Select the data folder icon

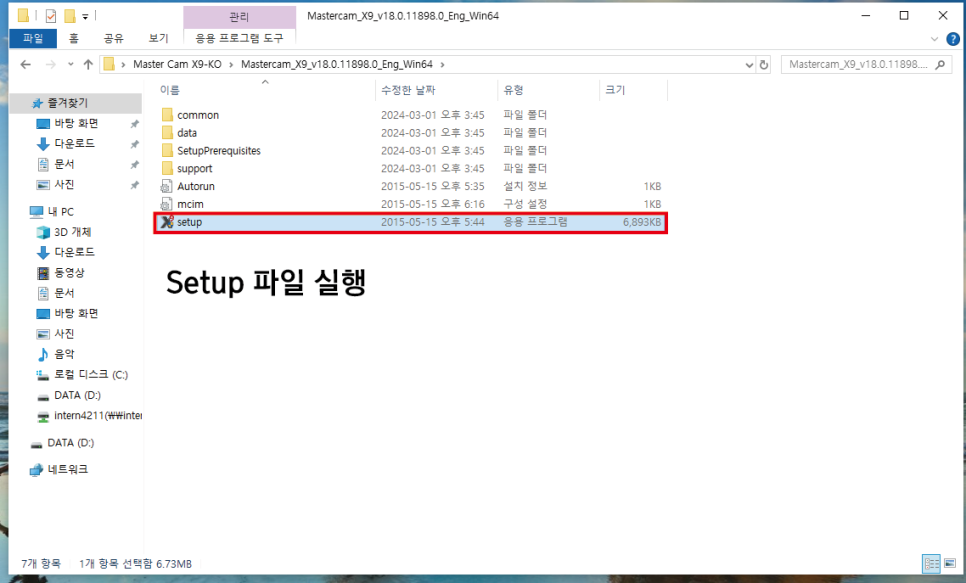[167, 132]
